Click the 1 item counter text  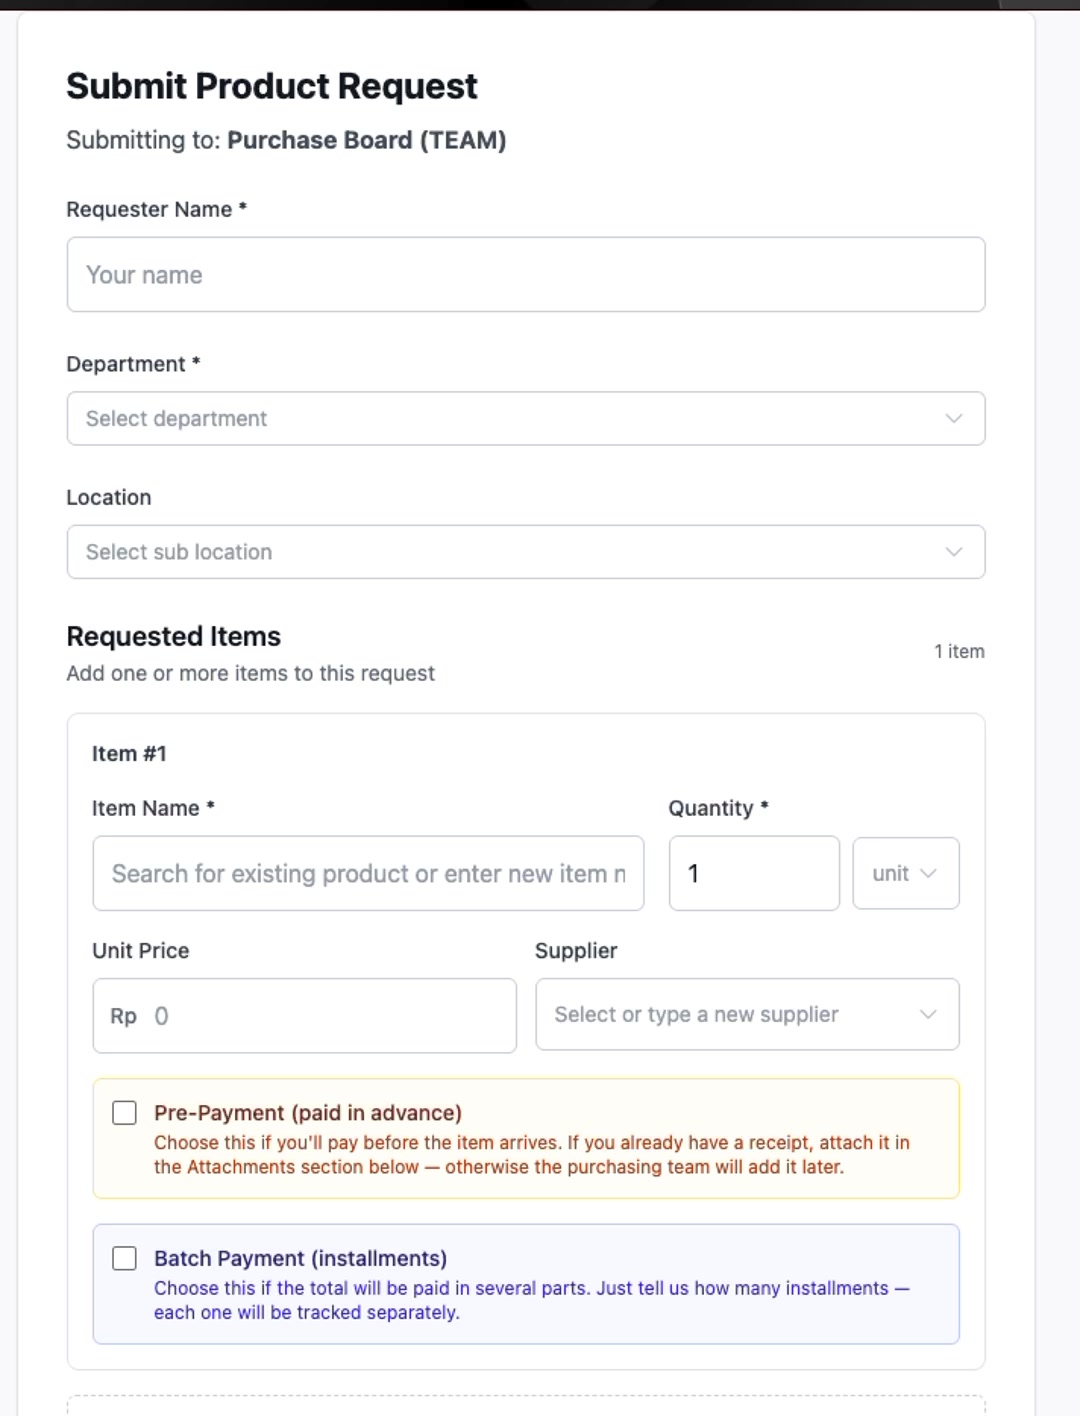pyautogui.click(x=959, y=651)
